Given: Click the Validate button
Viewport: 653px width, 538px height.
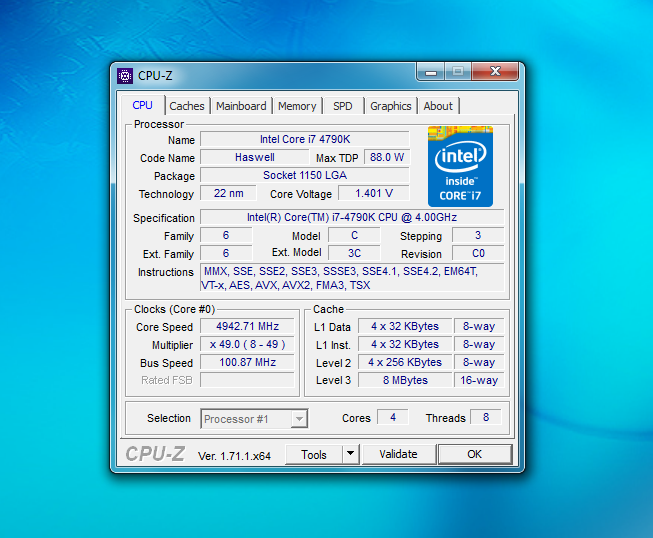Looking at the screenshot, I should point(399,454).
